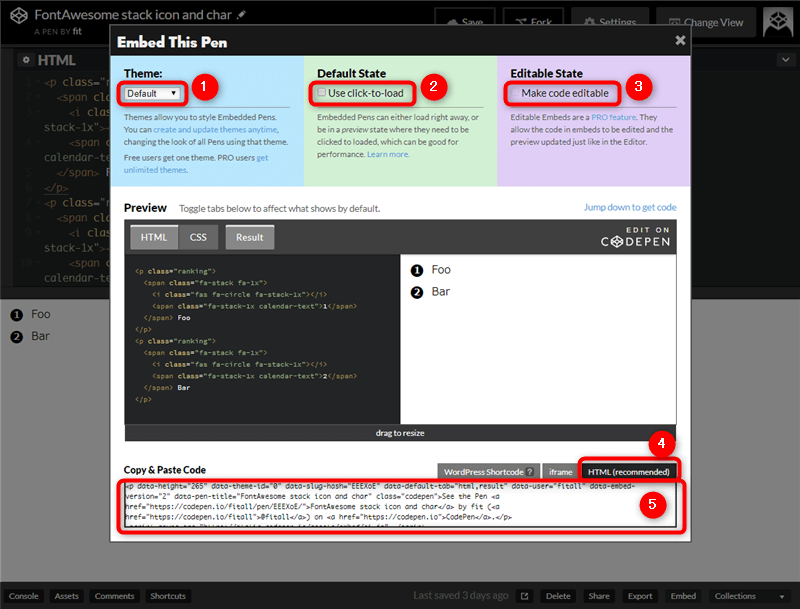Click the user avatar icon top right
Viewport: 800px width, 609px height.
[779, 22]
